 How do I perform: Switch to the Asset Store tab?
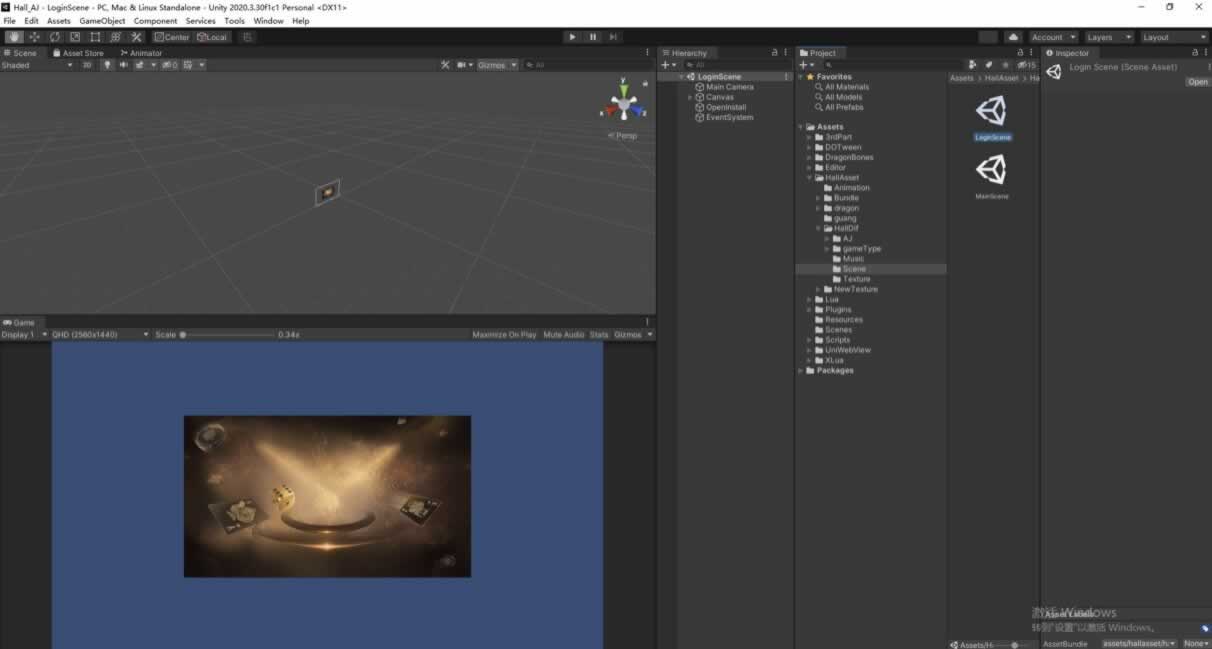click(x=82, y=53)
